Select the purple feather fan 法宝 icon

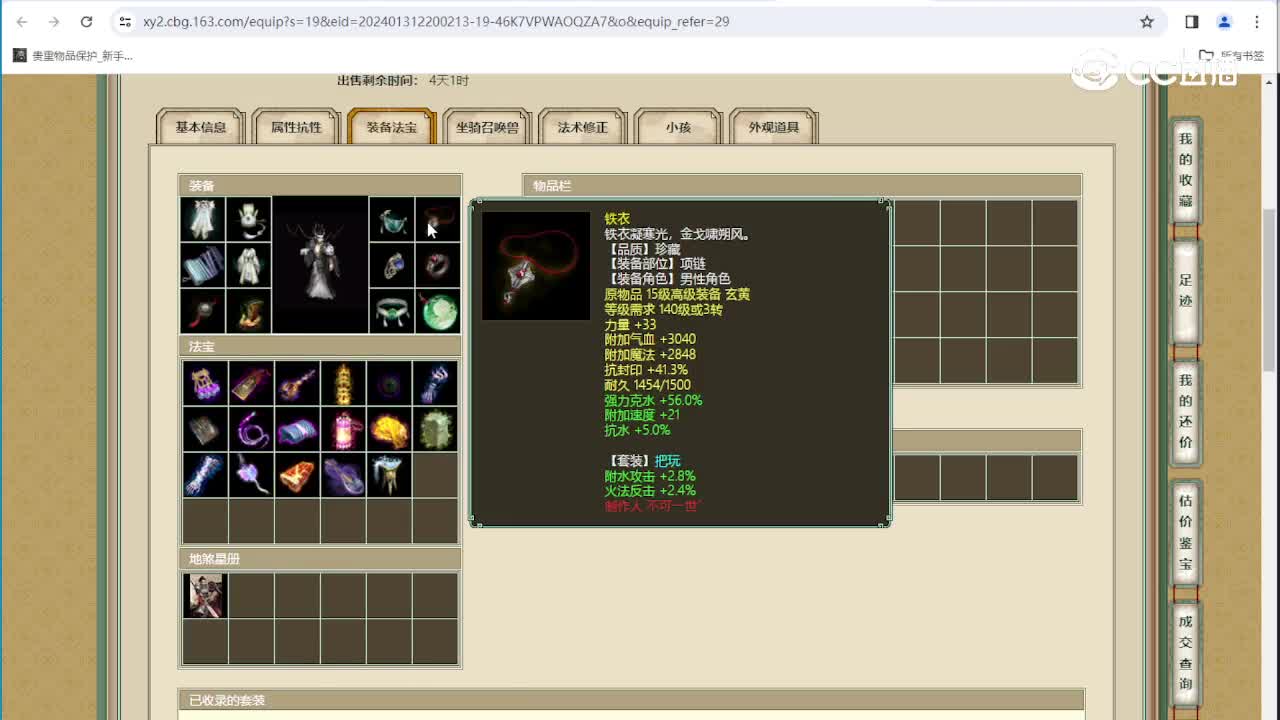343,475
